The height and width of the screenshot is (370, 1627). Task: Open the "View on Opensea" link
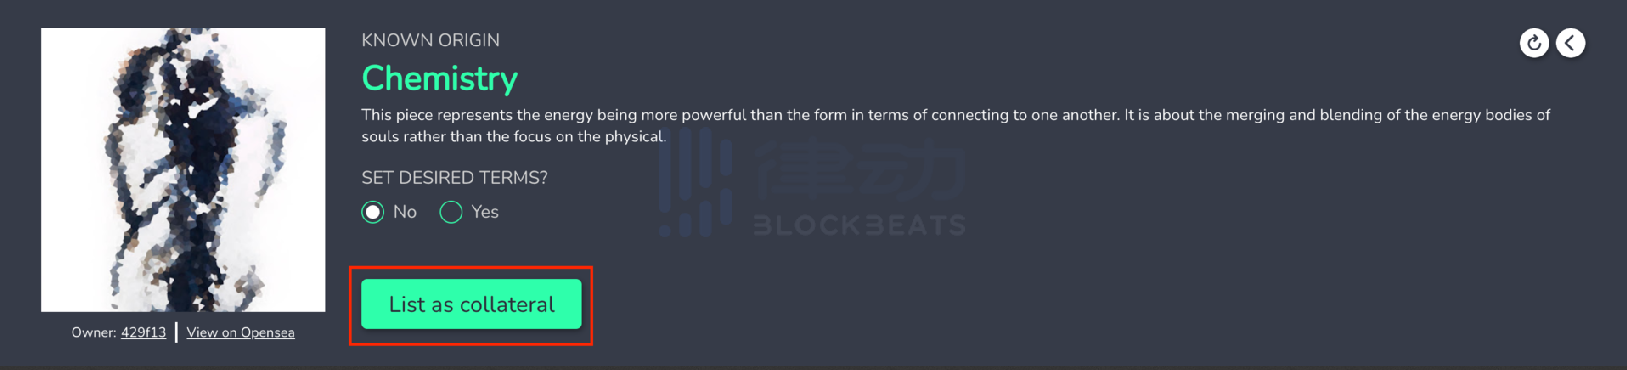coord(240,332)
